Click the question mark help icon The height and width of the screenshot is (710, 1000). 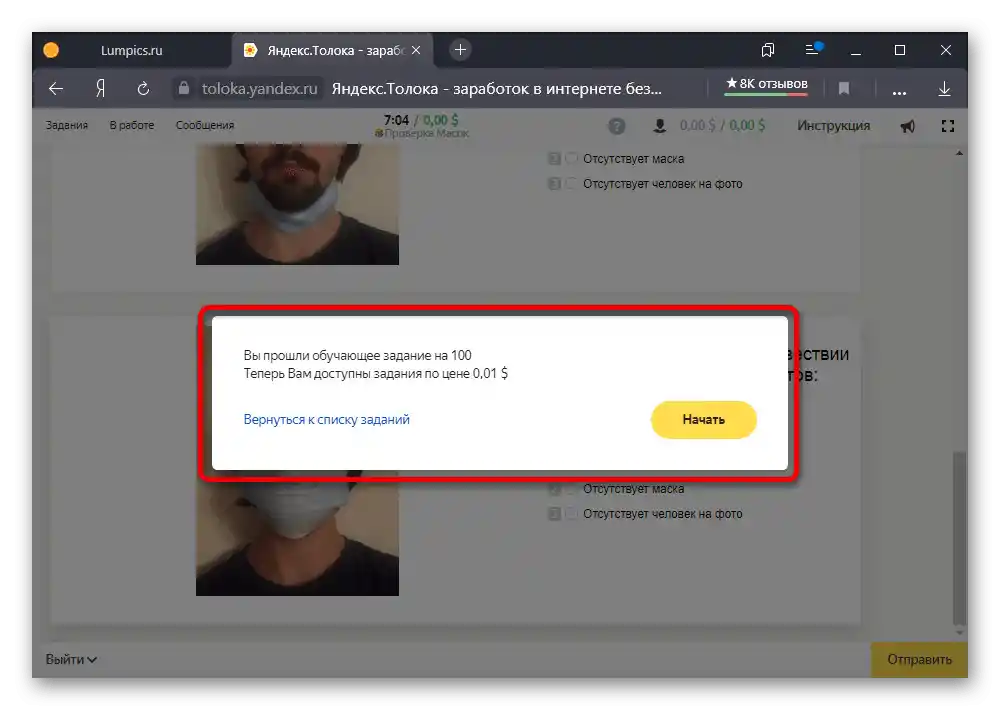pyautogui.click(x=617, y=126)
